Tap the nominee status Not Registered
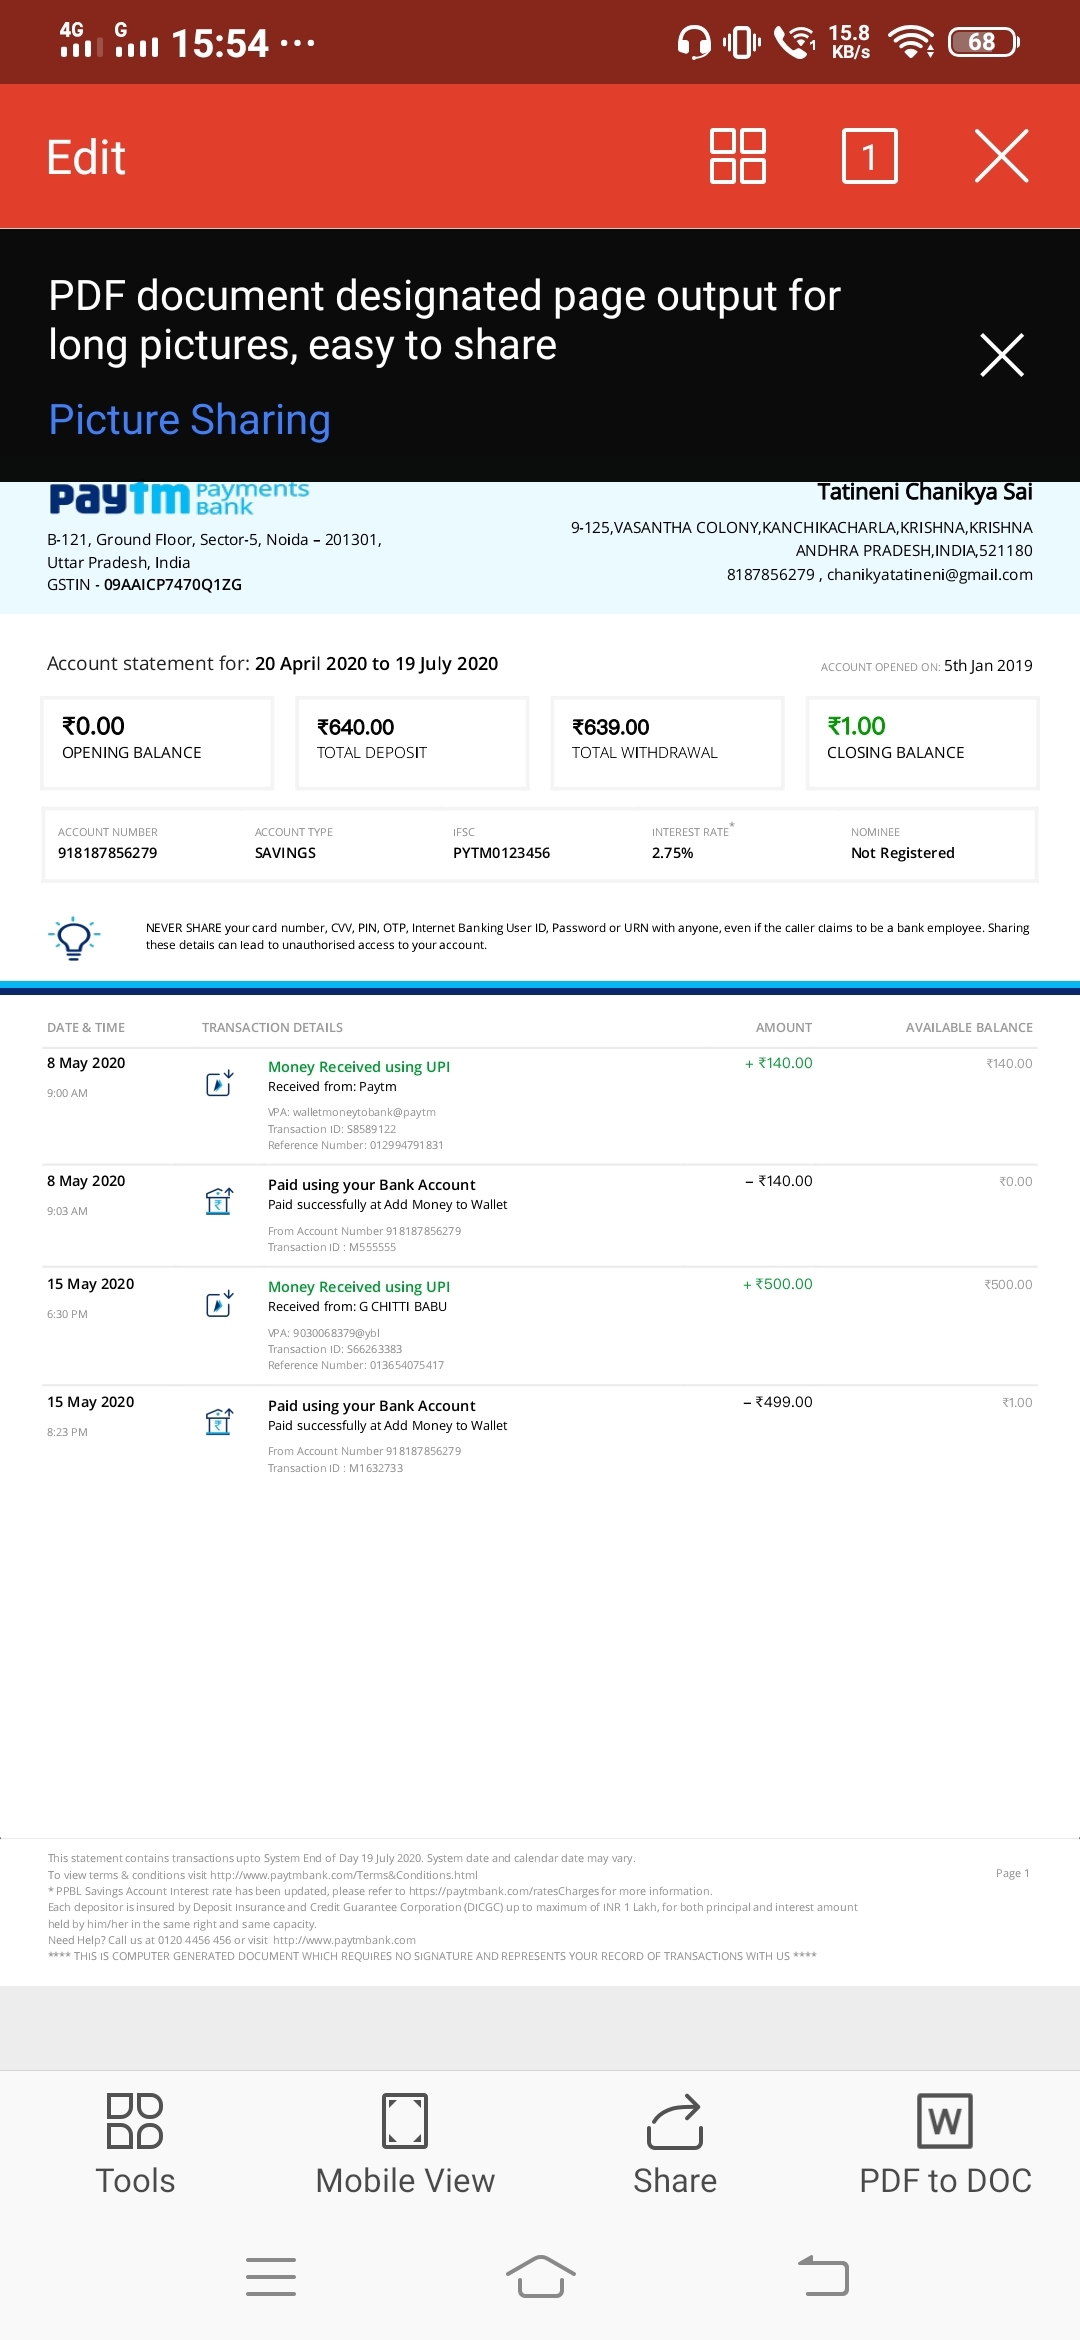 [x=902, y=853]
